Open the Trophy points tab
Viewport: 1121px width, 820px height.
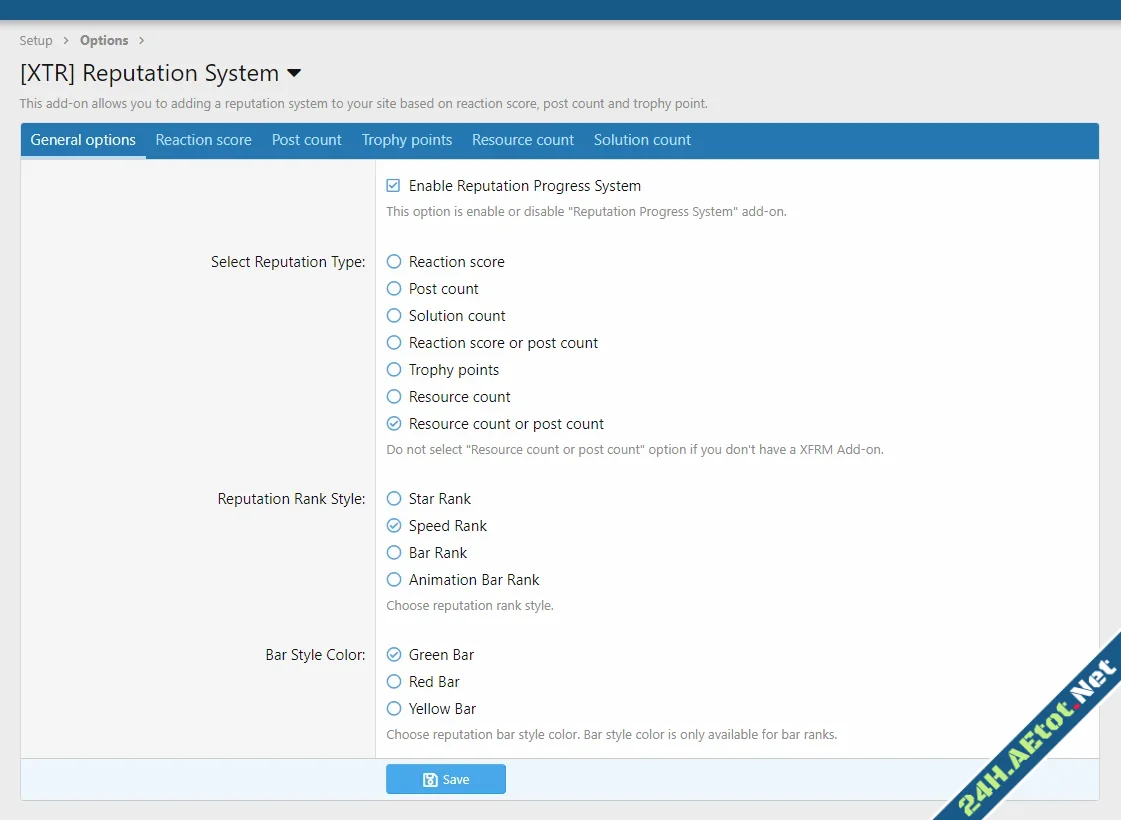pyautogui.click(x=407, y=140)
